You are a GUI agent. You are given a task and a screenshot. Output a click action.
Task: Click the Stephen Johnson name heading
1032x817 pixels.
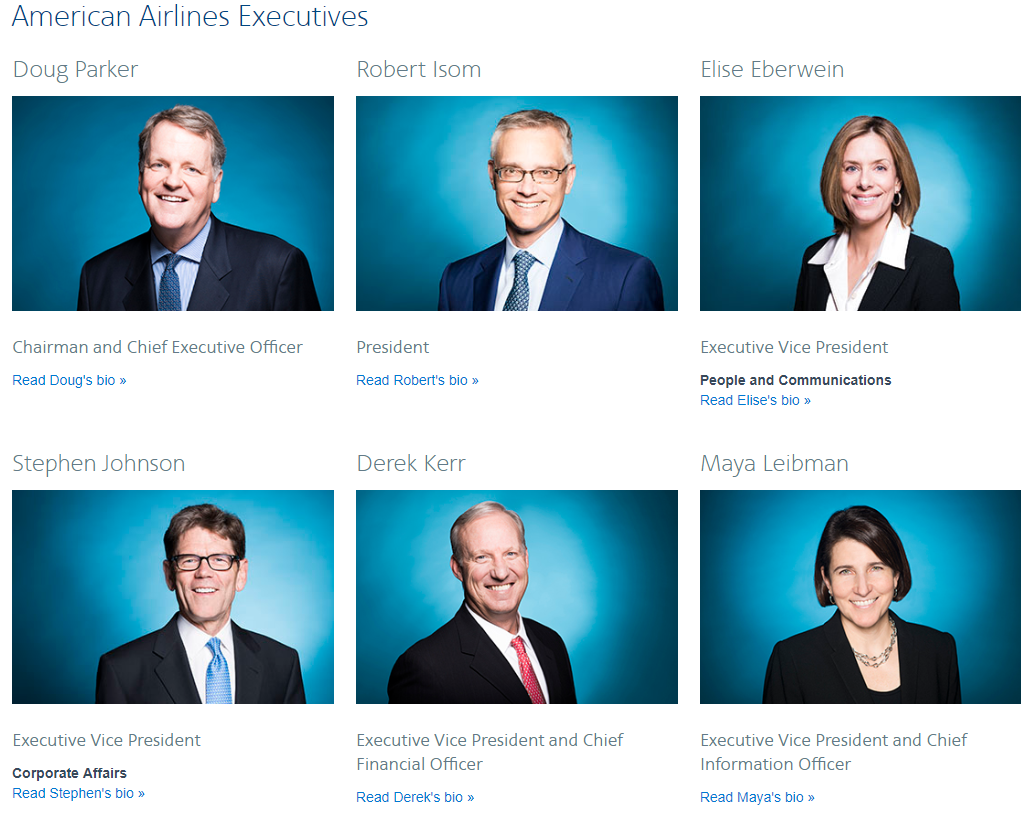(x=98, y=463)
